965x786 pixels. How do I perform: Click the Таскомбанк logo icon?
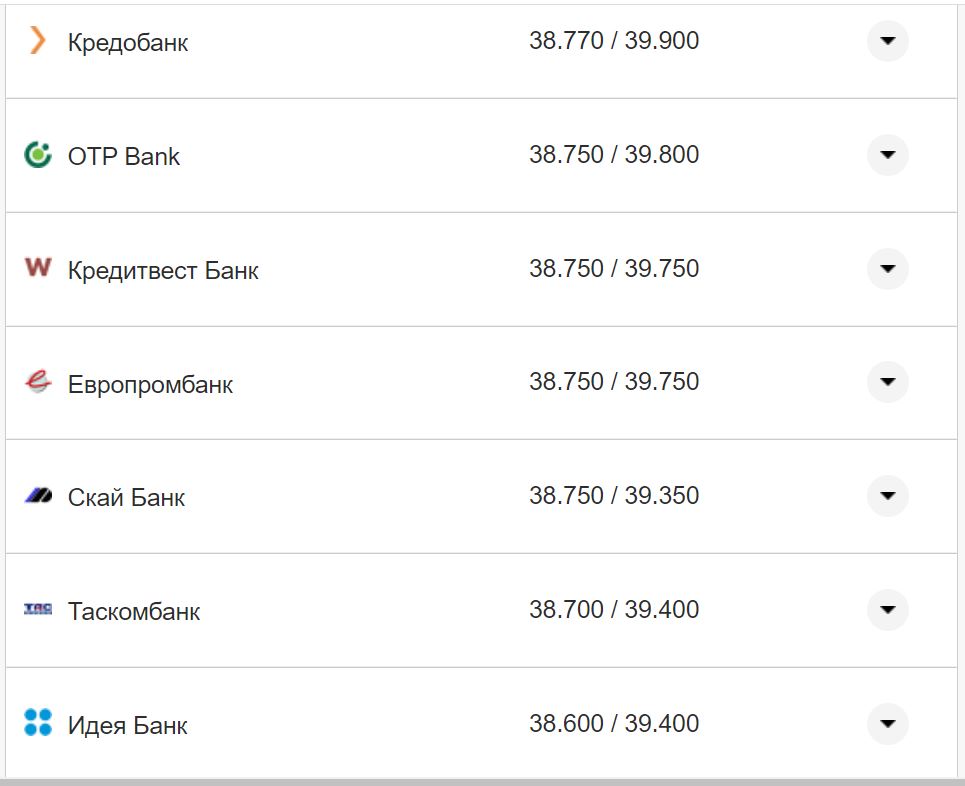tap(38, 609)
